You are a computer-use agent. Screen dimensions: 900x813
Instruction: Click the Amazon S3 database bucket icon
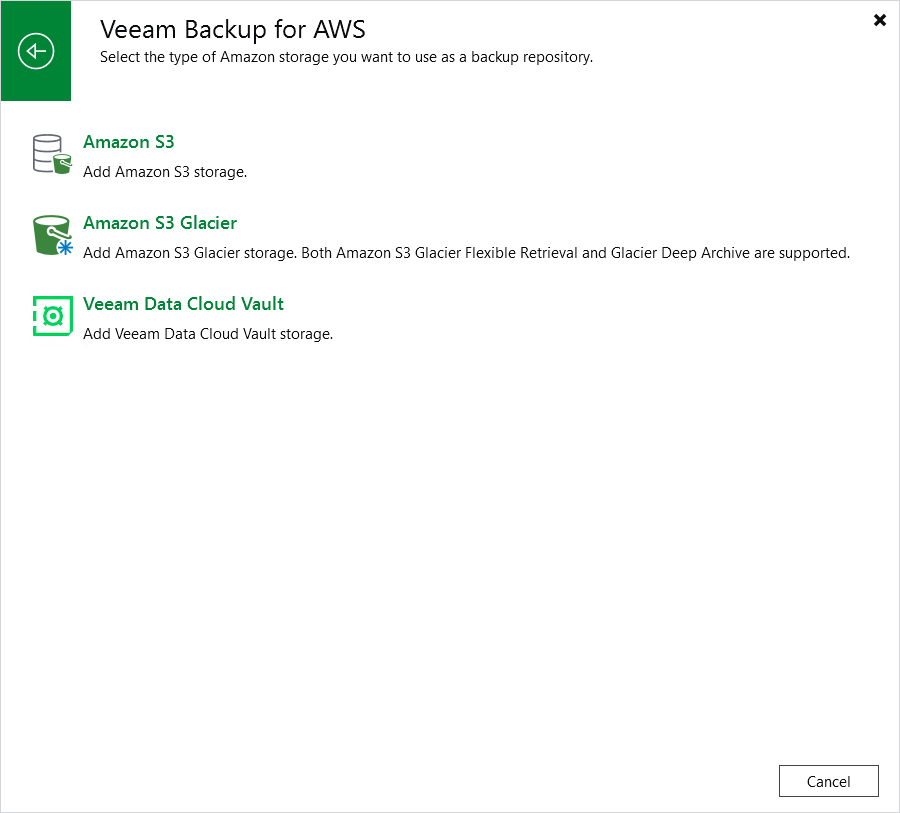pyautogui.click(x=52, y=154)
